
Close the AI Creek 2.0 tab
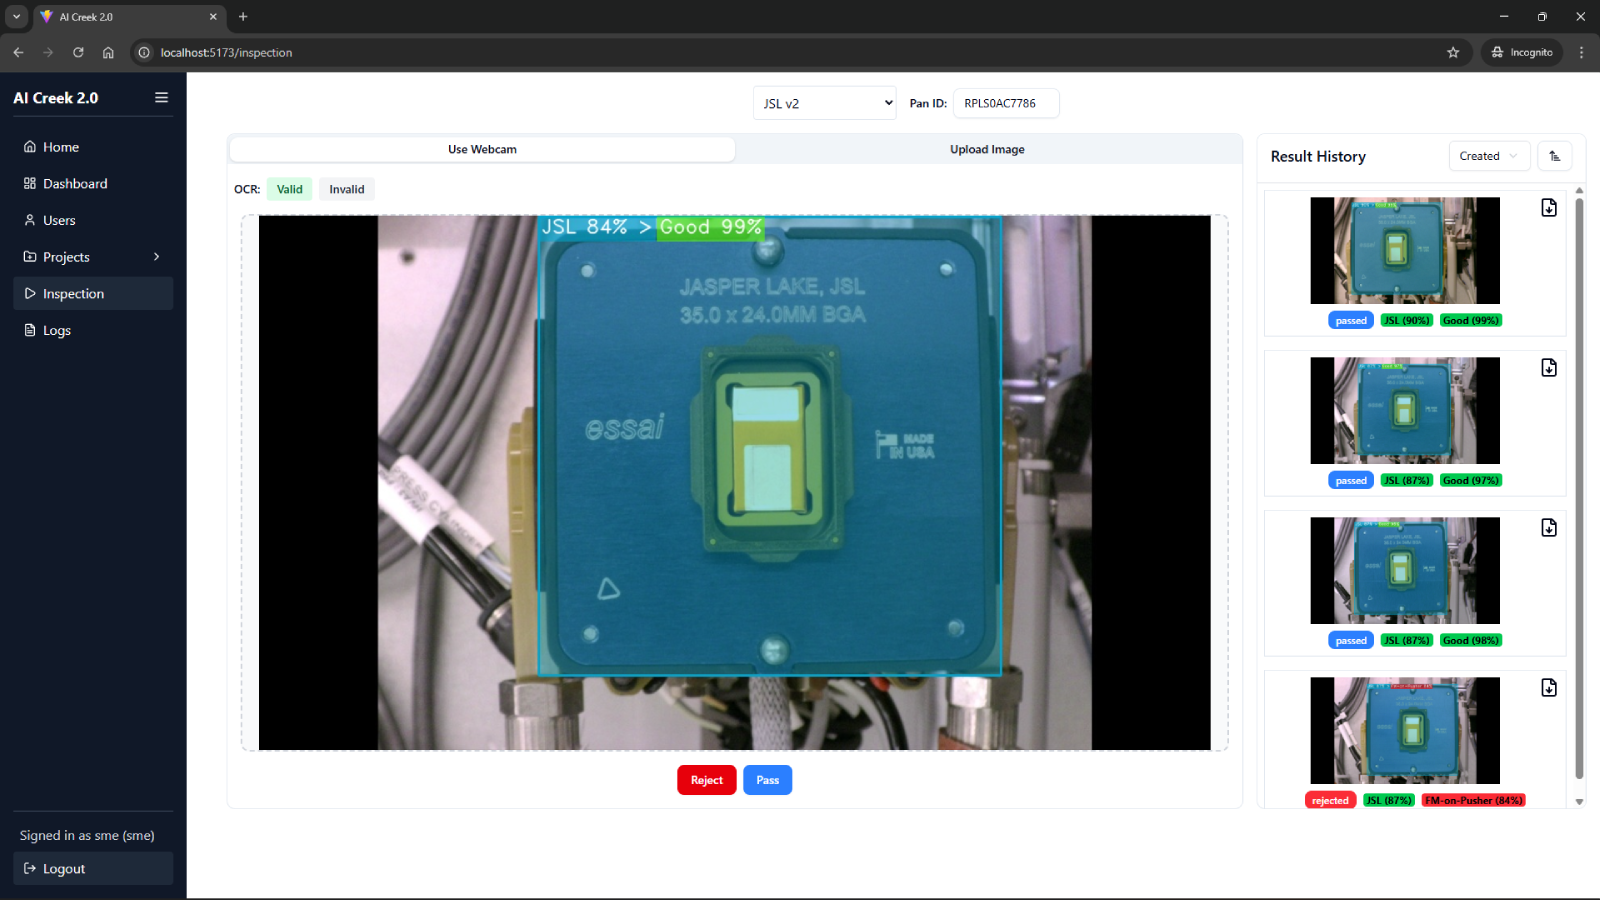[213, 17]
